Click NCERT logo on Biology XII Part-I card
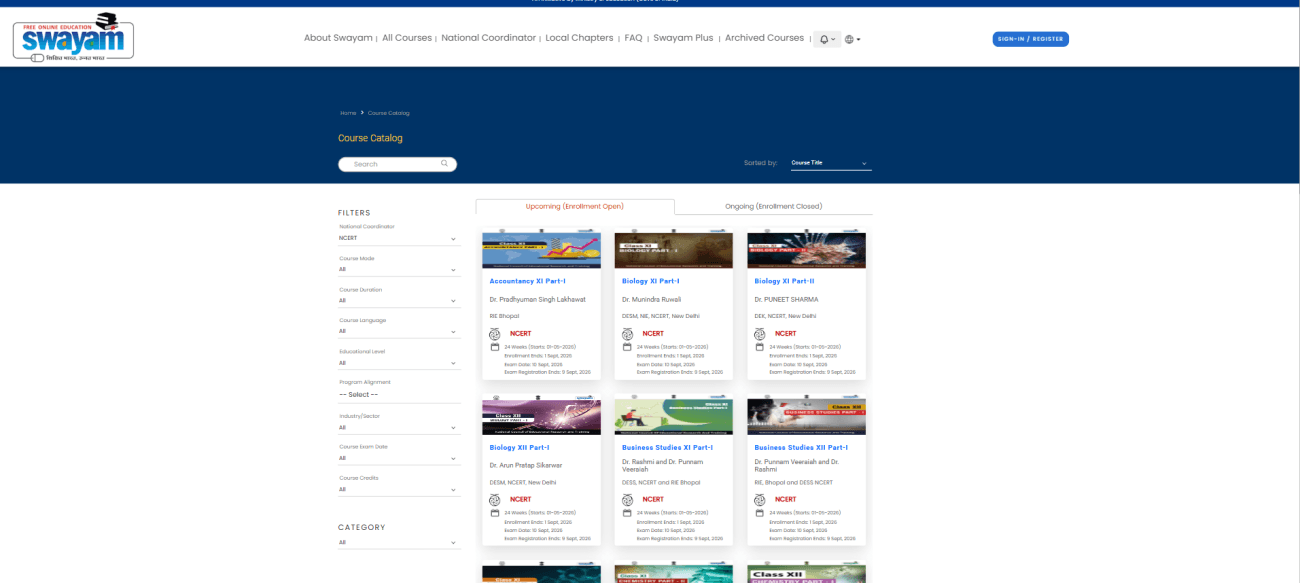 point(495,499)
